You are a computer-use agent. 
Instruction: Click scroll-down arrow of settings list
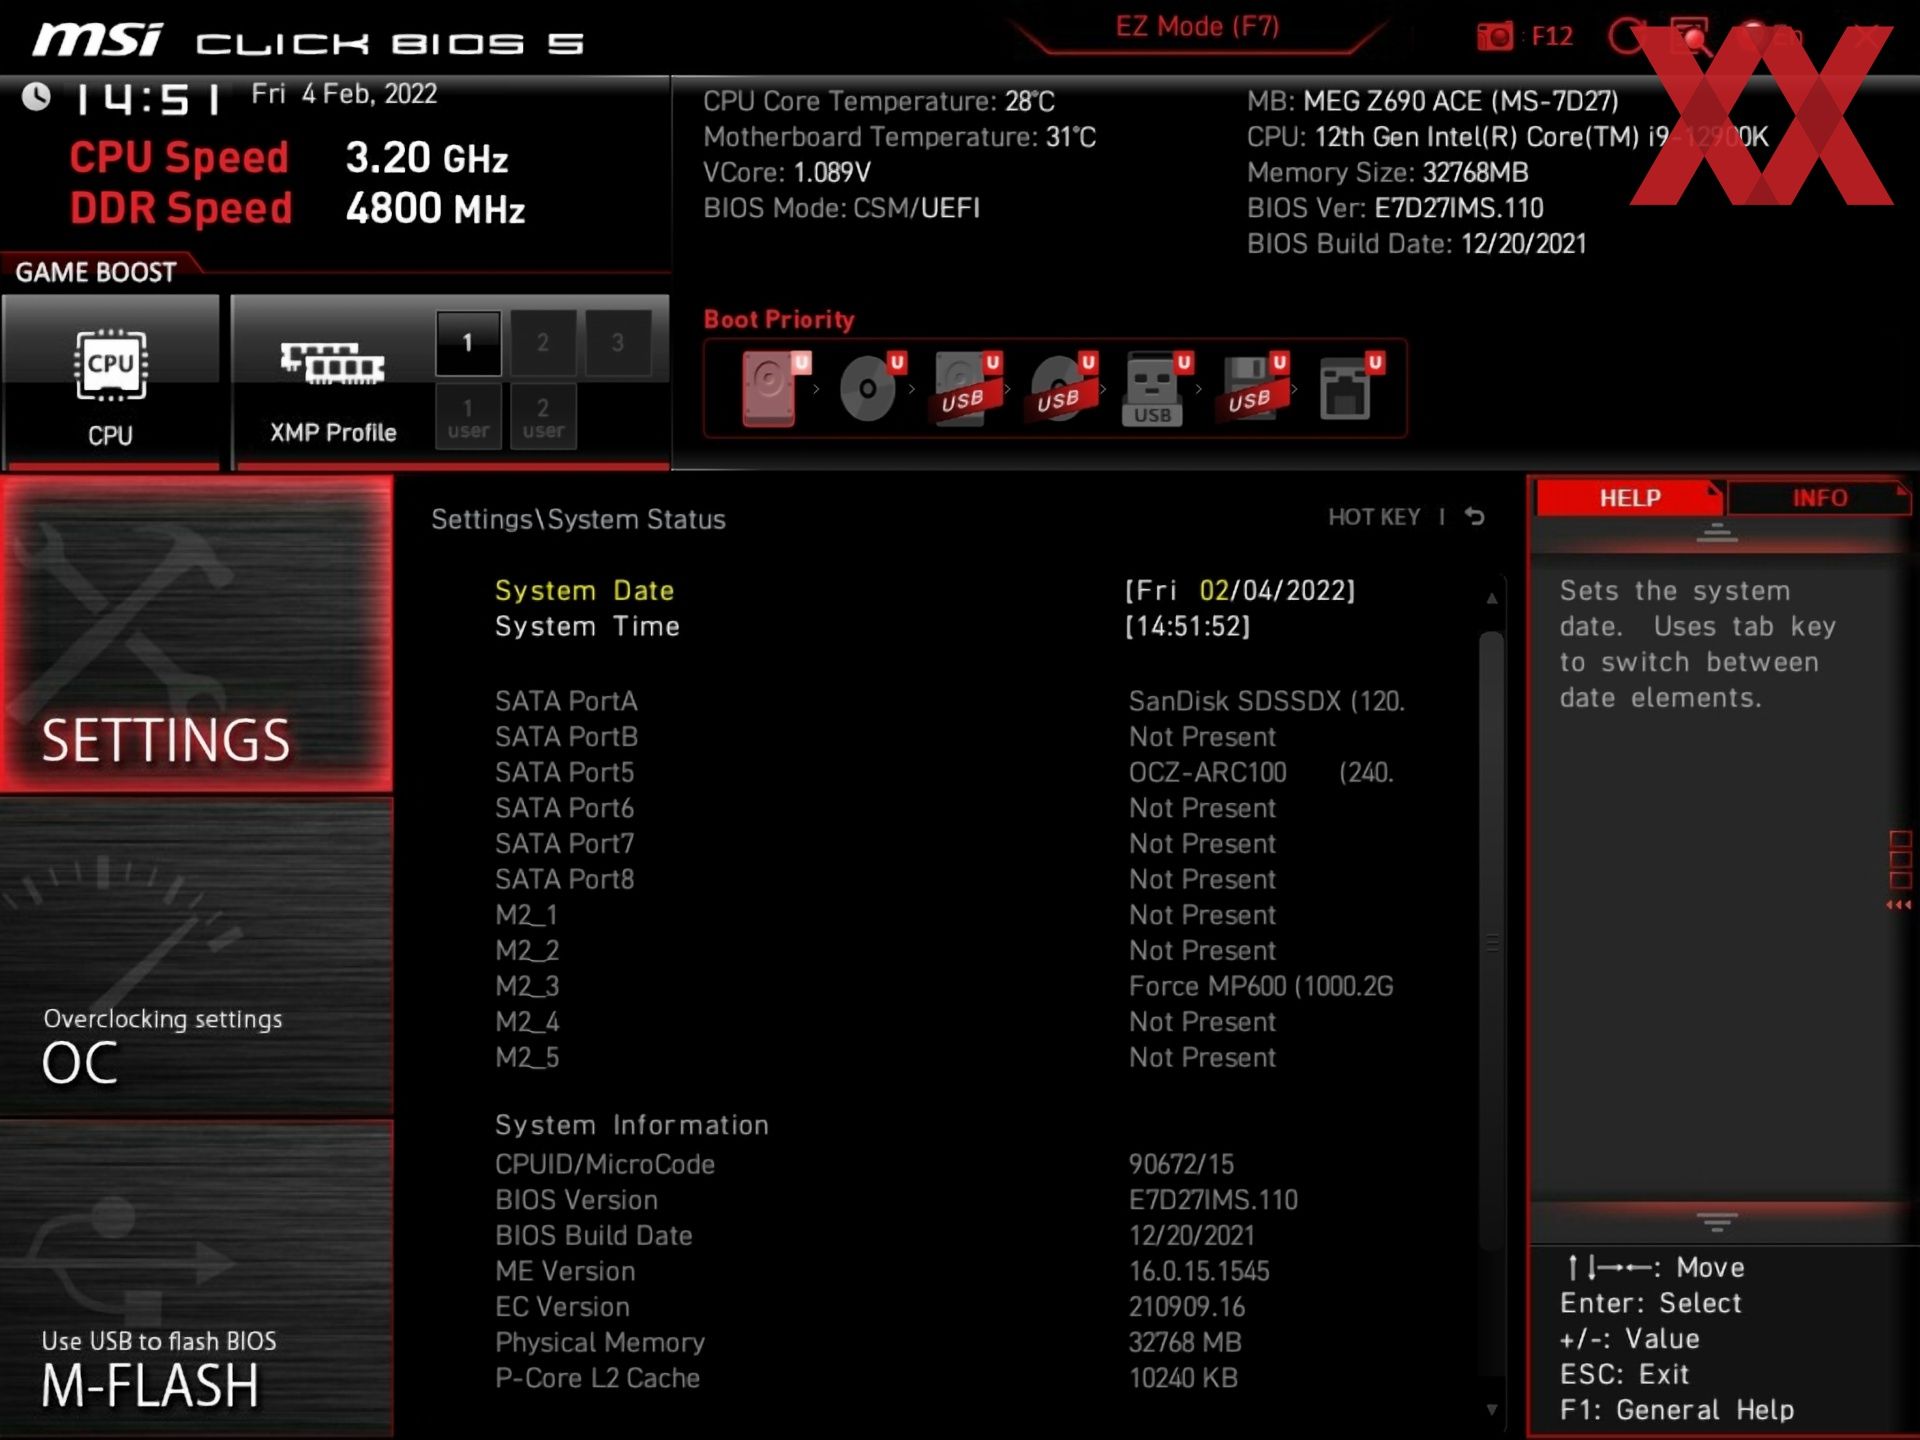point(1492,1410)
